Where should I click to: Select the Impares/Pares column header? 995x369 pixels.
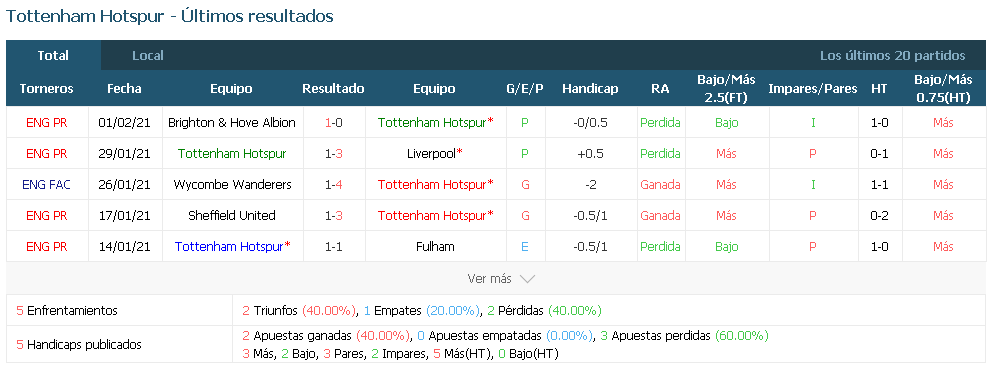813,89
